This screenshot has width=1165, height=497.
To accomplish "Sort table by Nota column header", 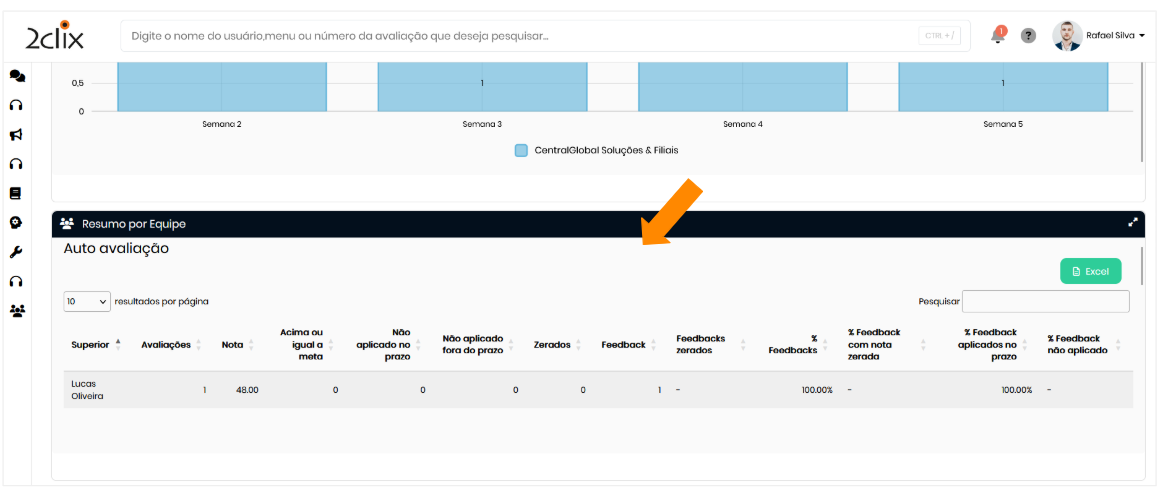I will click(x=233, y=345).
